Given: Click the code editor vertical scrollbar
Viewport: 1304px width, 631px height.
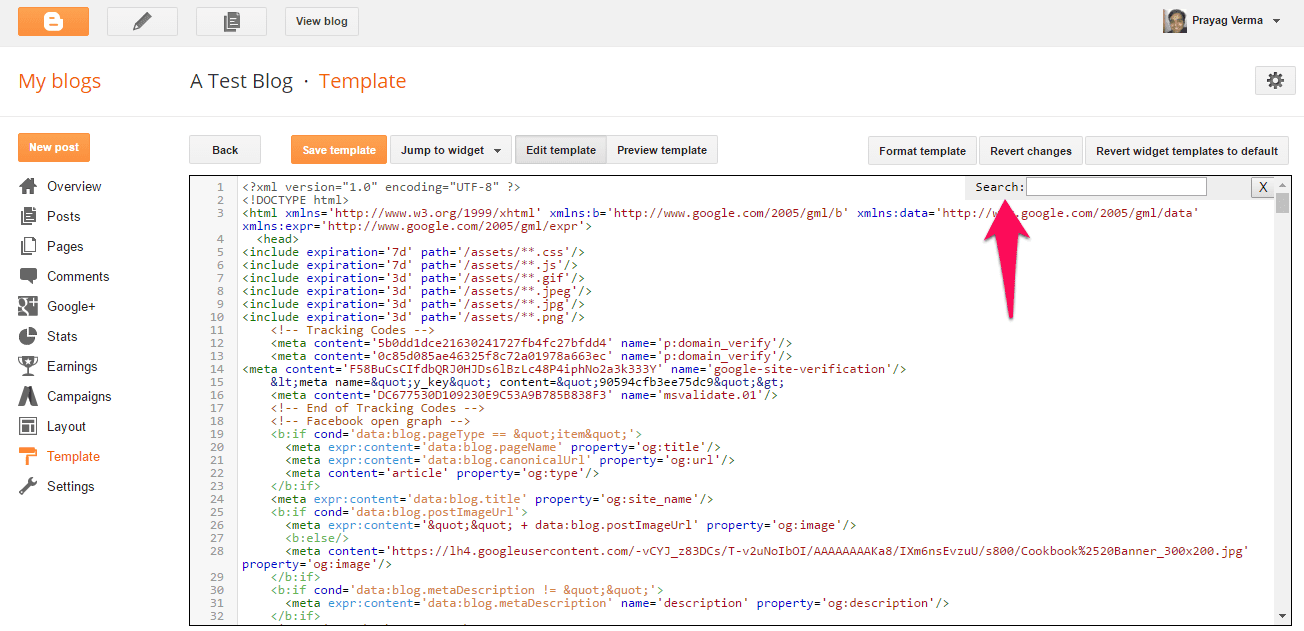Looking at the screenshot, I should (1282, 400).
